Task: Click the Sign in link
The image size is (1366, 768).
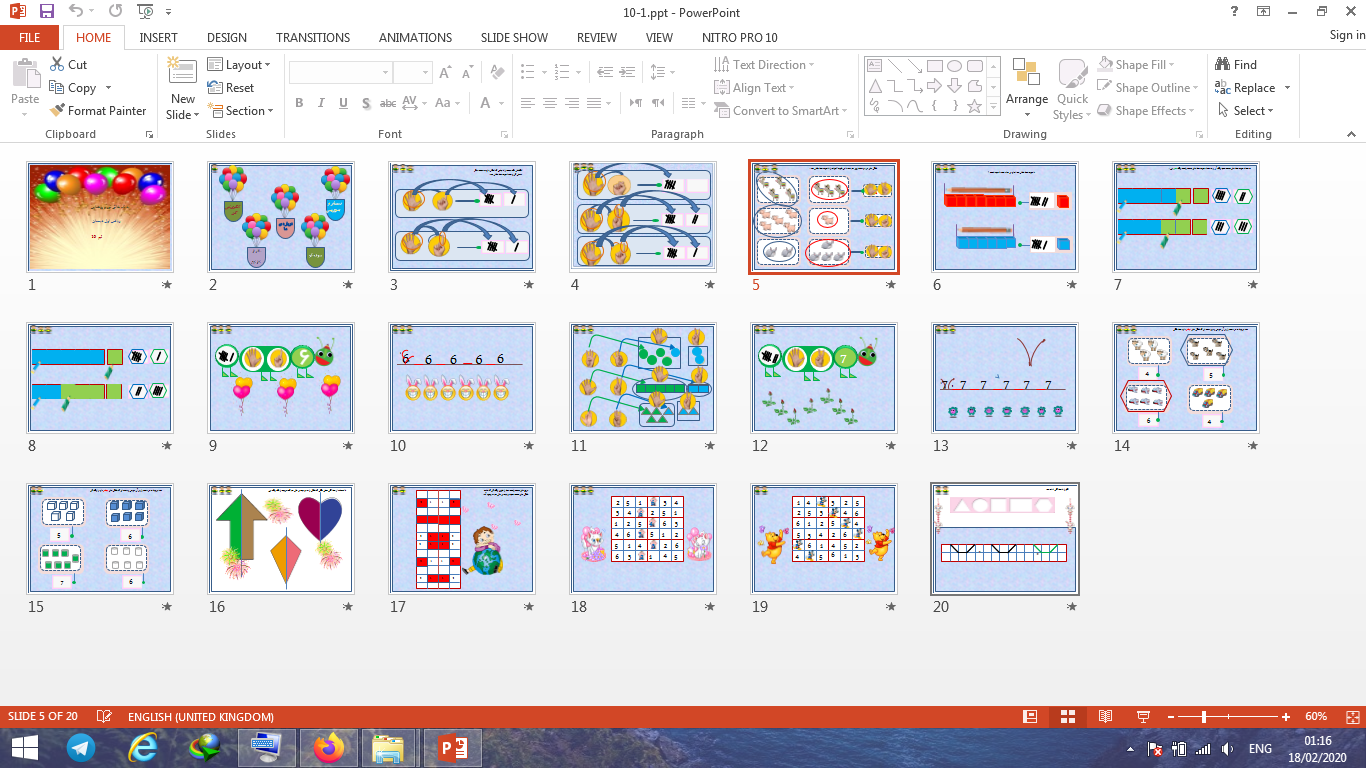Action: pos(1346,36)
